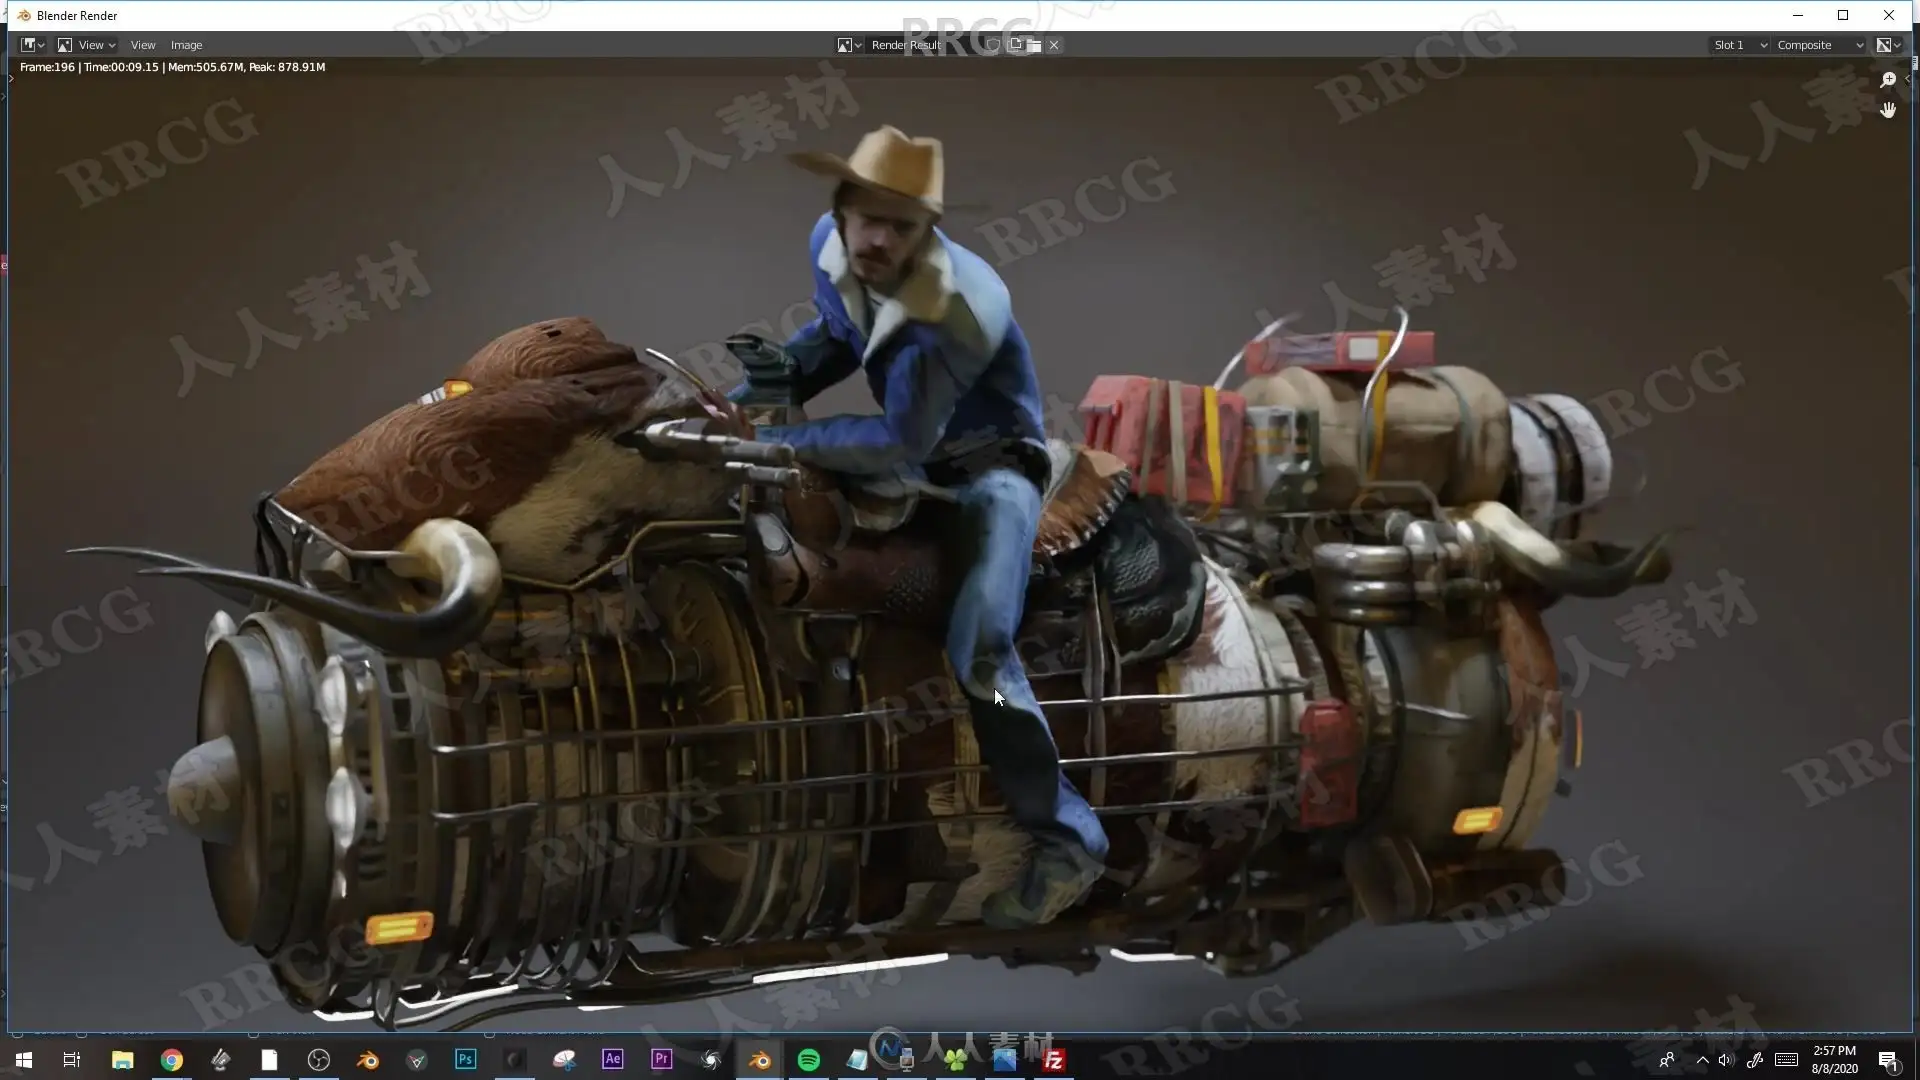Click the pan hand gizmo

click(1888, 110)
